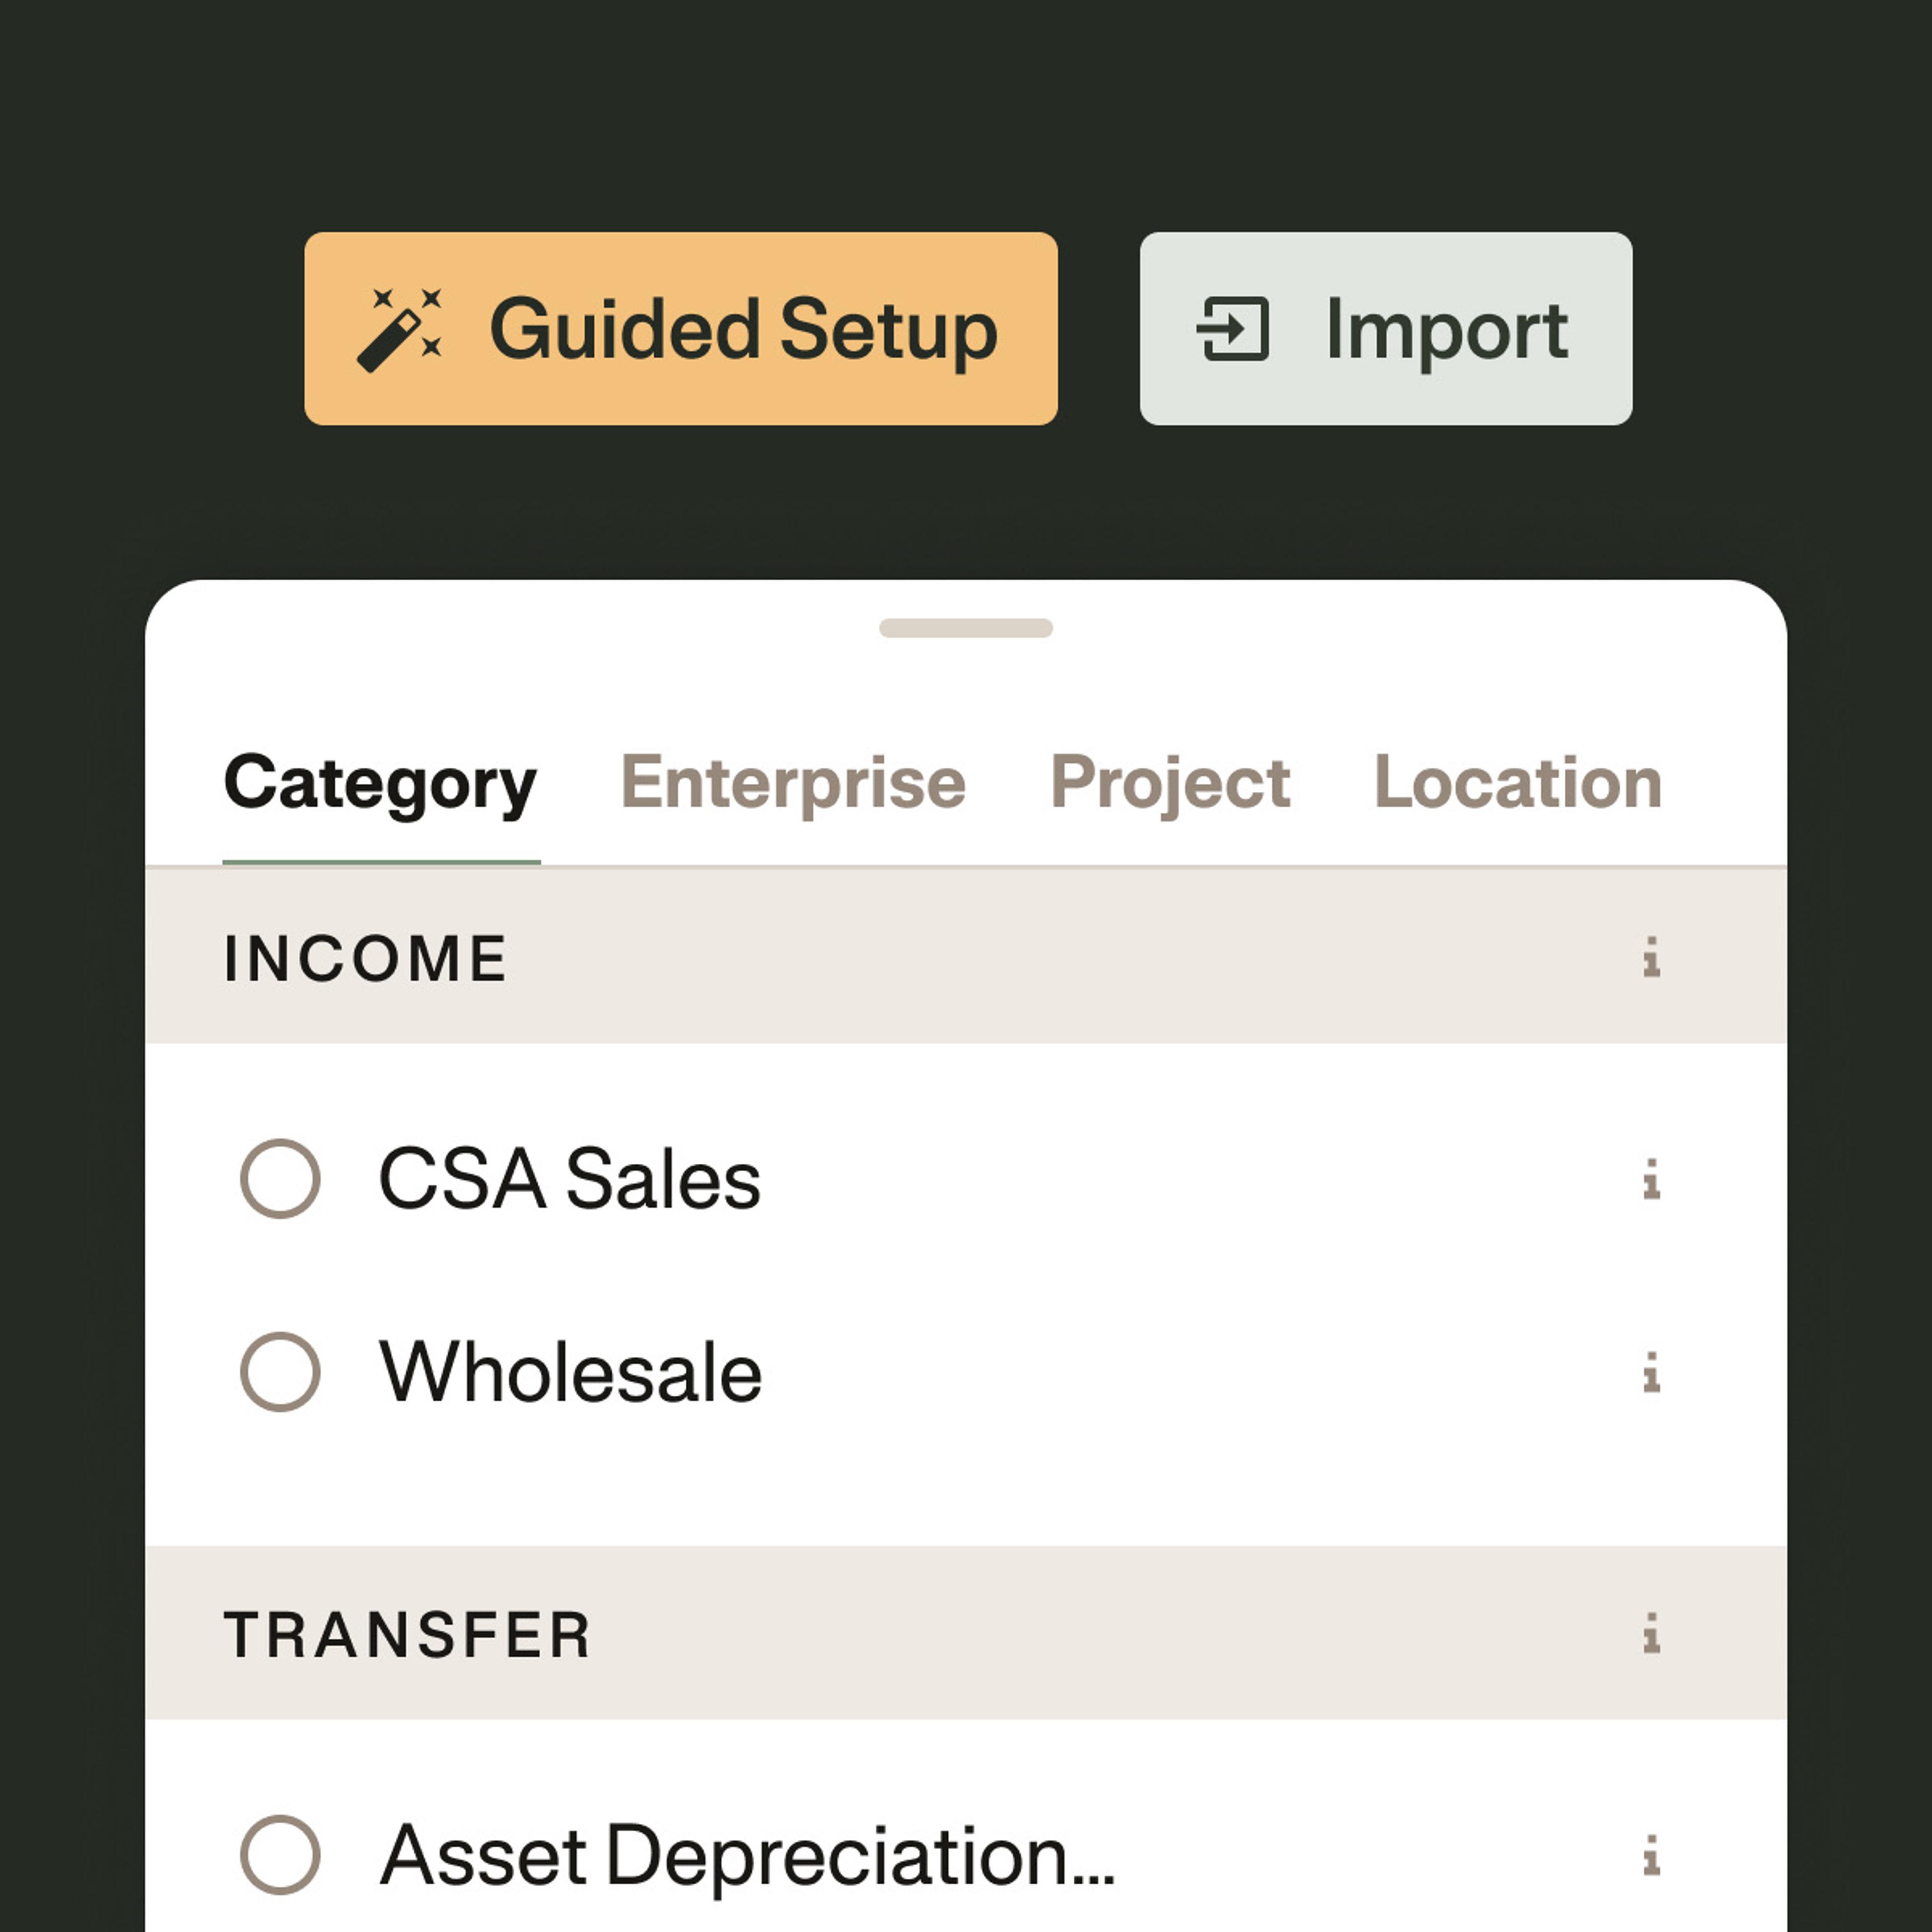
Task: Select the Asset Depreciation radio button
Action: (x=281, y=1856)
